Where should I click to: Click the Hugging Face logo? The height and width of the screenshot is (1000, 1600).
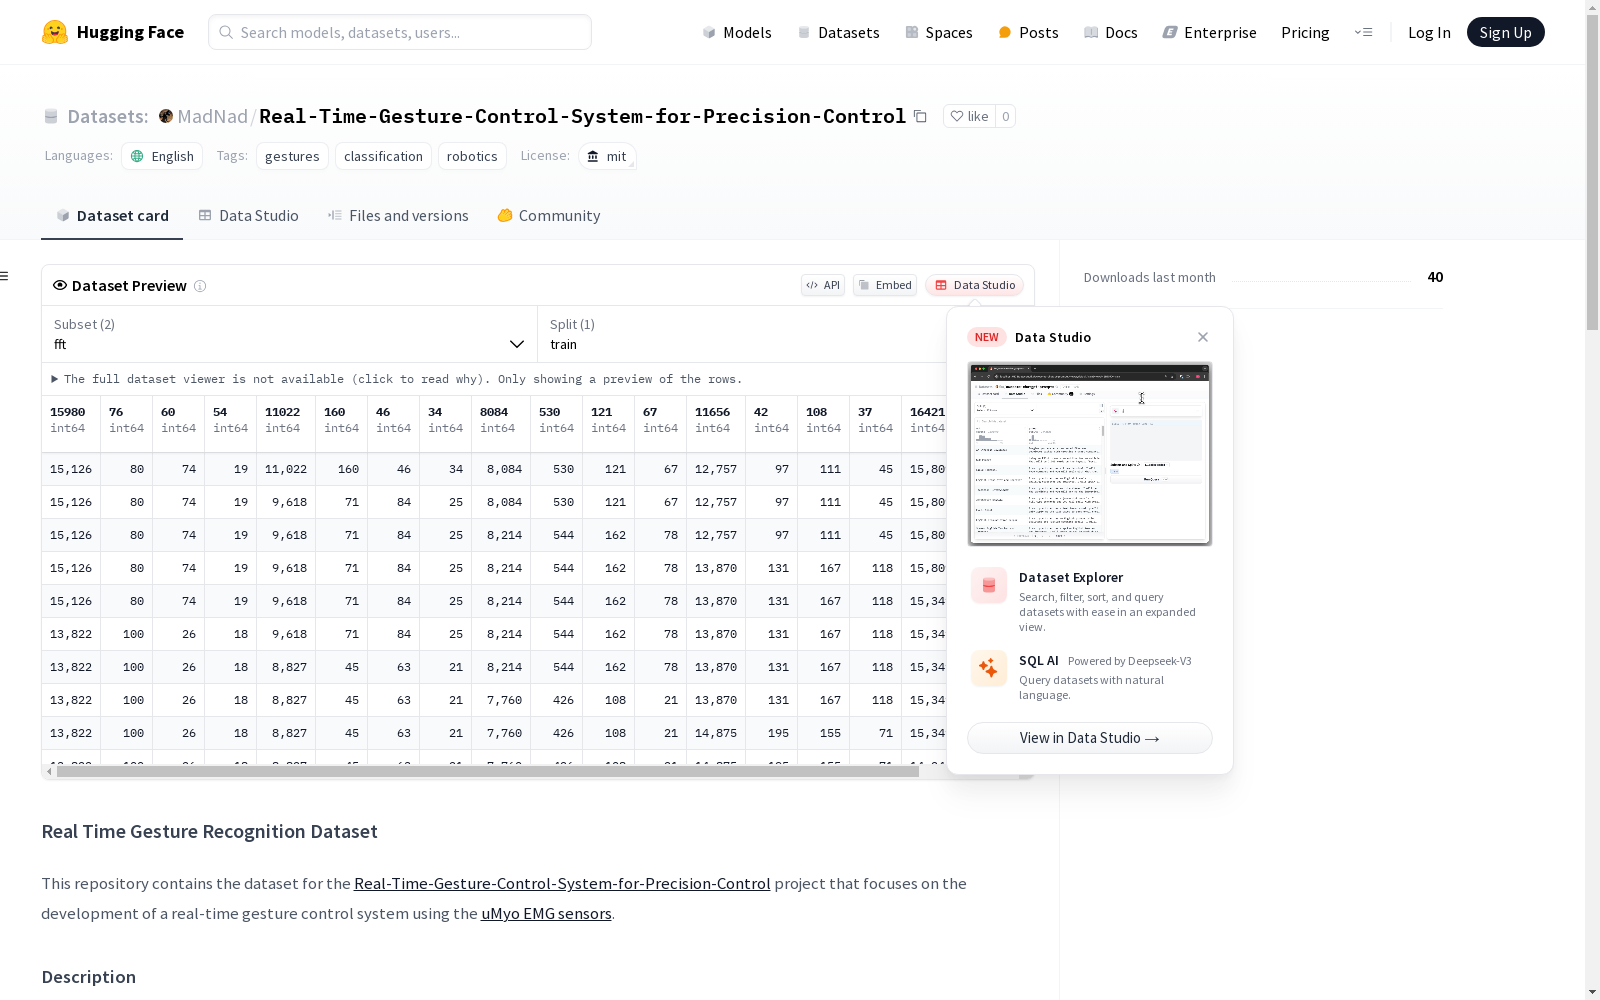click(x=112, y=32)
